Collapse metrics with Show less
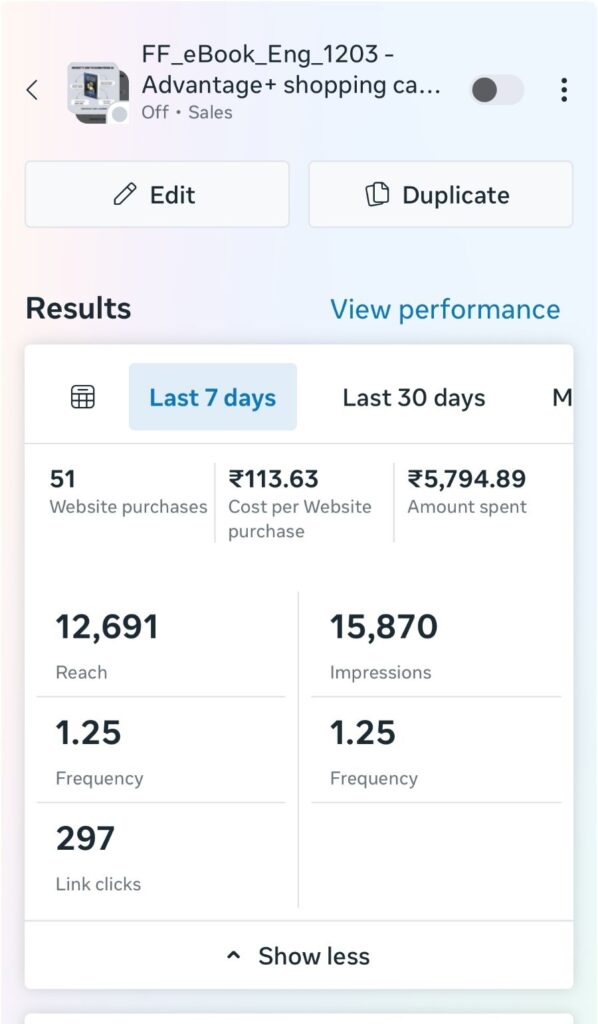598x1024 pixels. 299,956
